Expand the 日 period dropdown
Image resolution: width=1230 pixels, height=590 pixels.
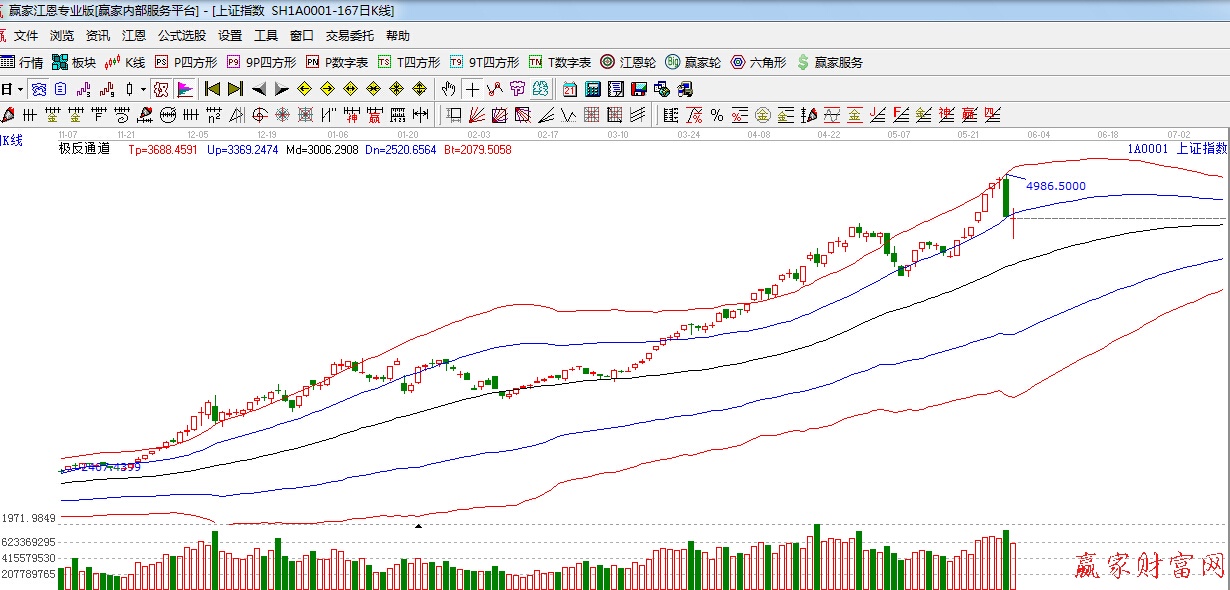coord(20,89)
